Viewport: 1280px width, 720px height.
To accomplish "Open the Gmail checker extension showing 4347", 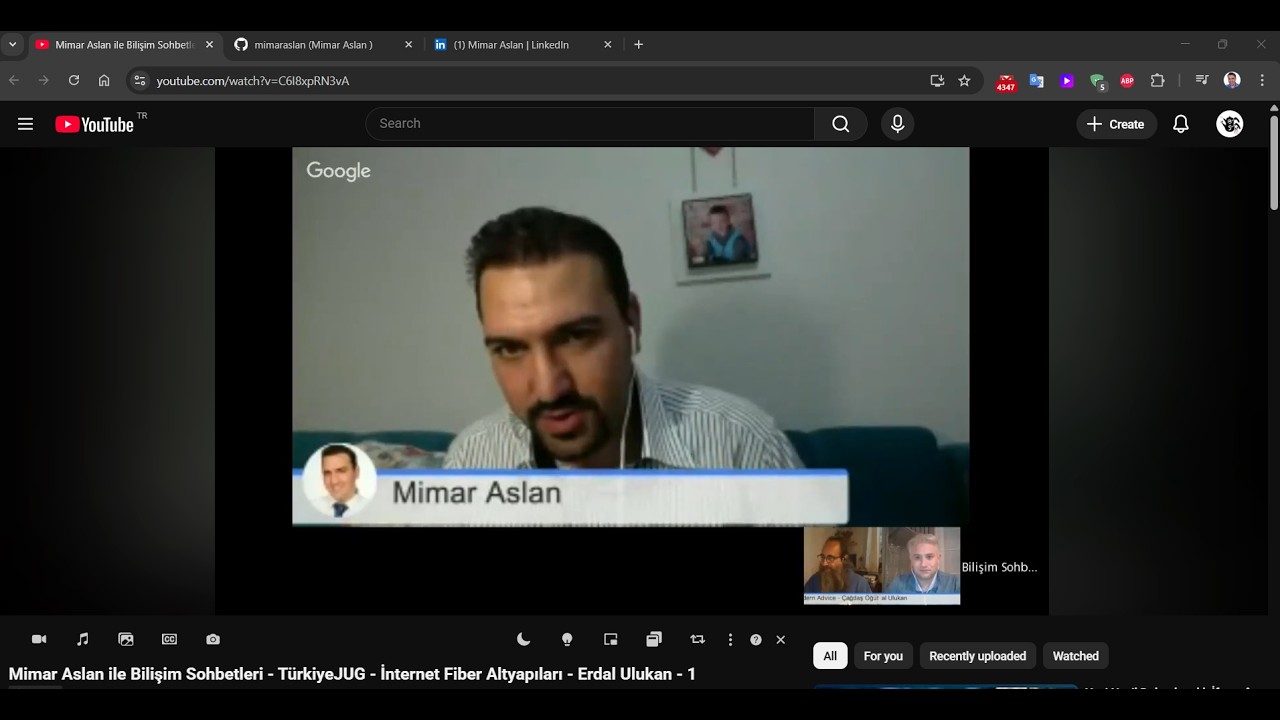I will pos(1006,82).
